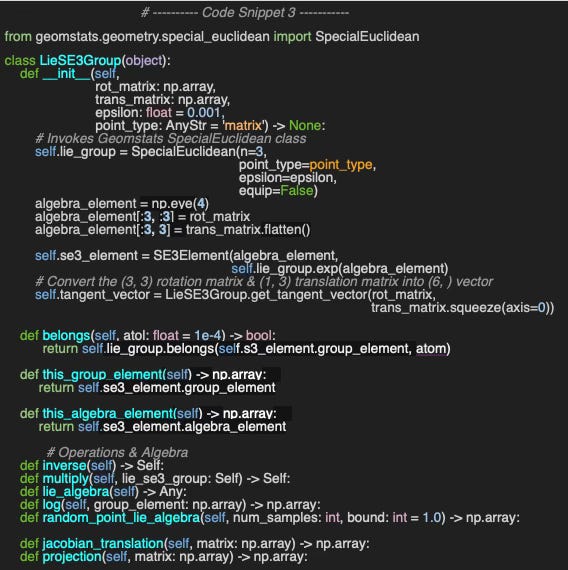Click the 'rot_matrix: np.array,' parameter line
This screenshot has width=568, height=570.
155,87
